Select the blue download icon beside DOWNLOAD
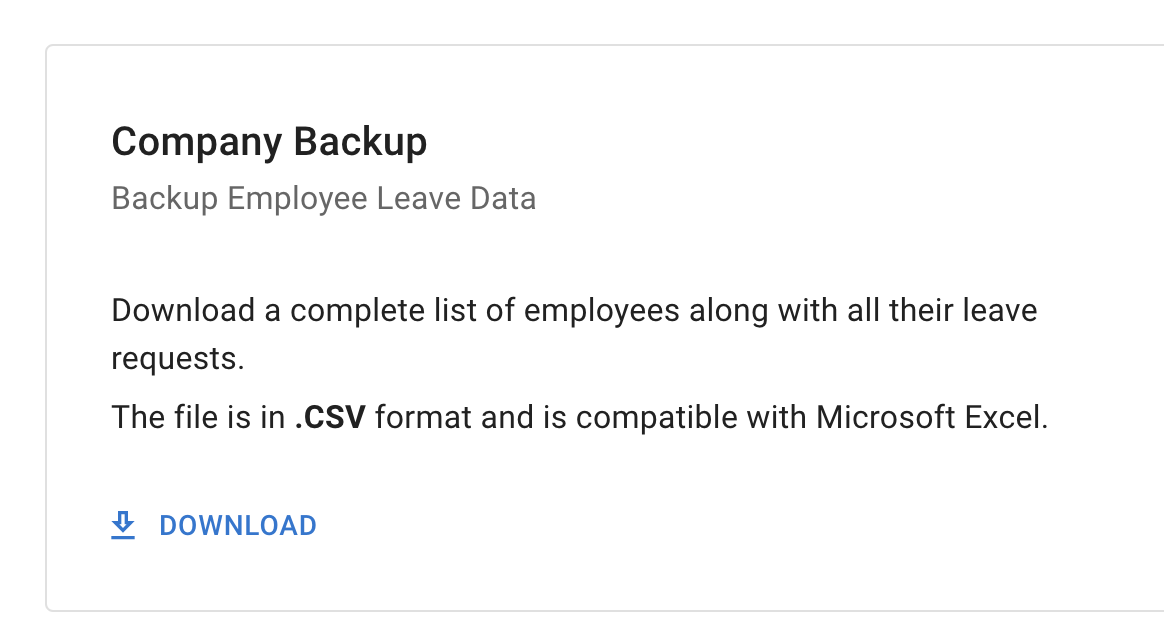Image resolution: width=1164 pixels, height=628 pixels. [x=123, y=524]
